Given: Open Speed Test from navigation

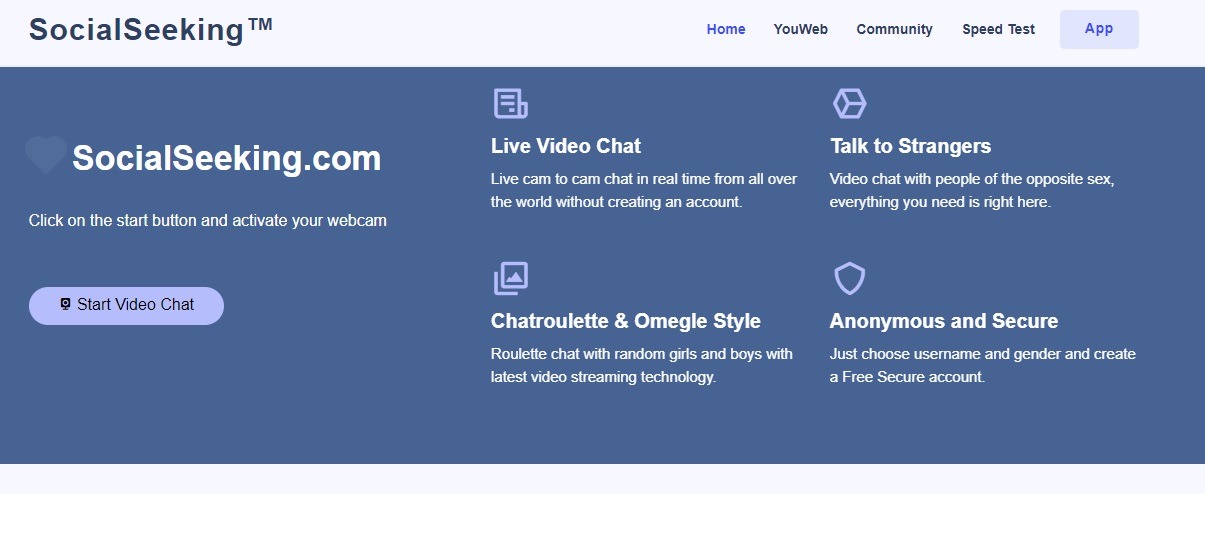Looking at the screenshot, I should [x=998, y=29].
